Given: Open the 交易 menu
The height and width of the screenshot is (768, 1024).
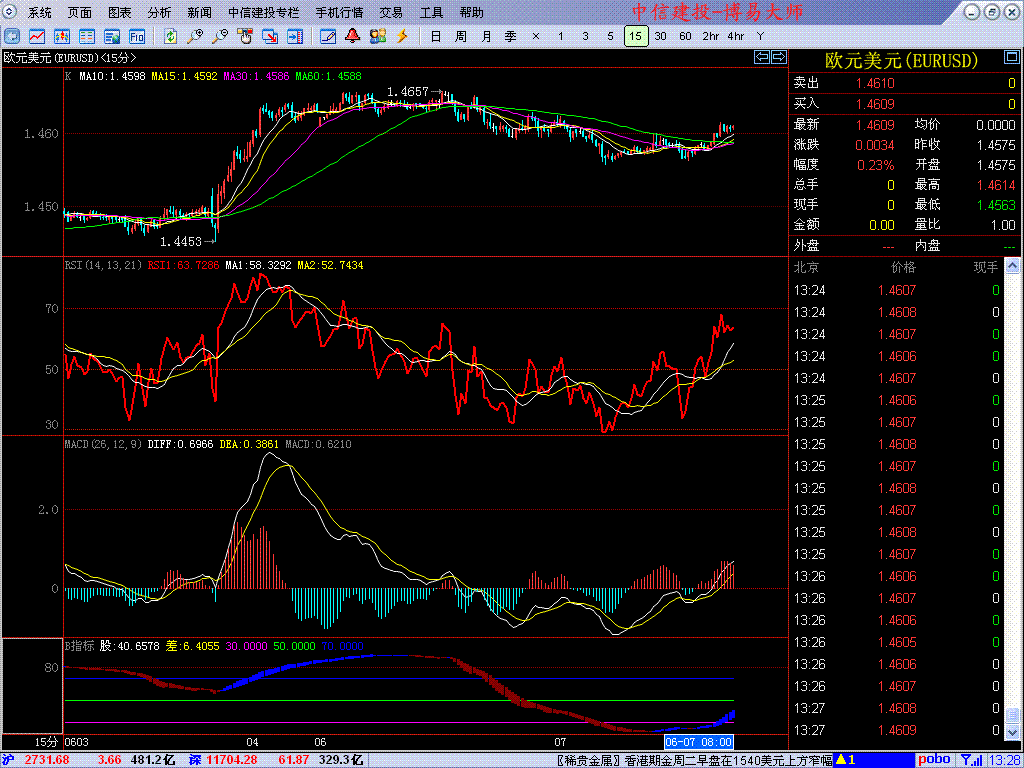Looking at the screenshot, I should tap(391, 12).
